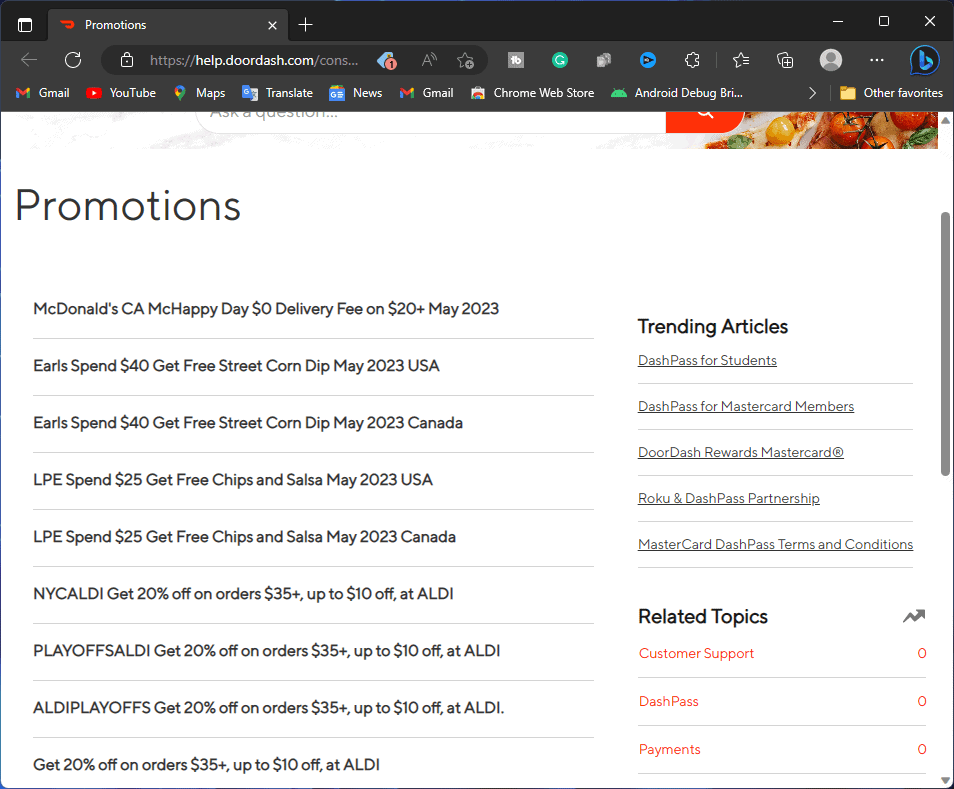954x789 pixels.
Task: Click the page vertical scrollbar thumb
Action: [945, 344]
